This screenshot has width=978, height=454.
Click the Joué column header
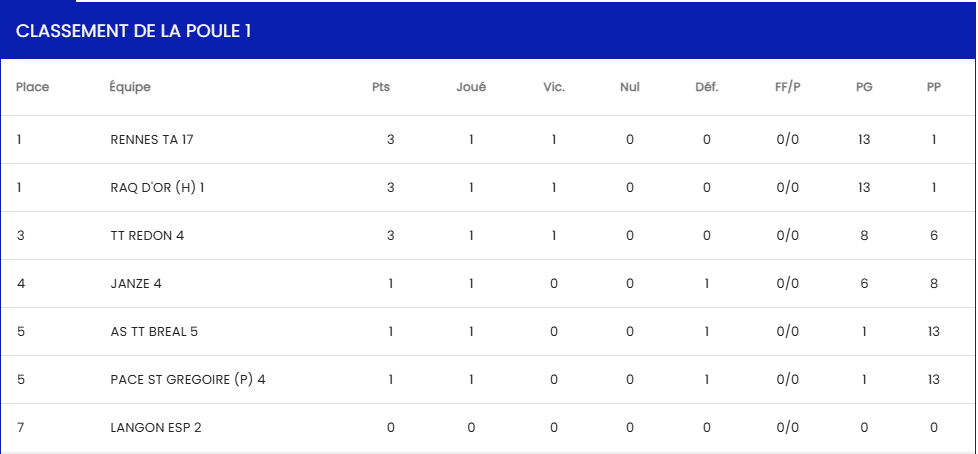coord(471,87)
